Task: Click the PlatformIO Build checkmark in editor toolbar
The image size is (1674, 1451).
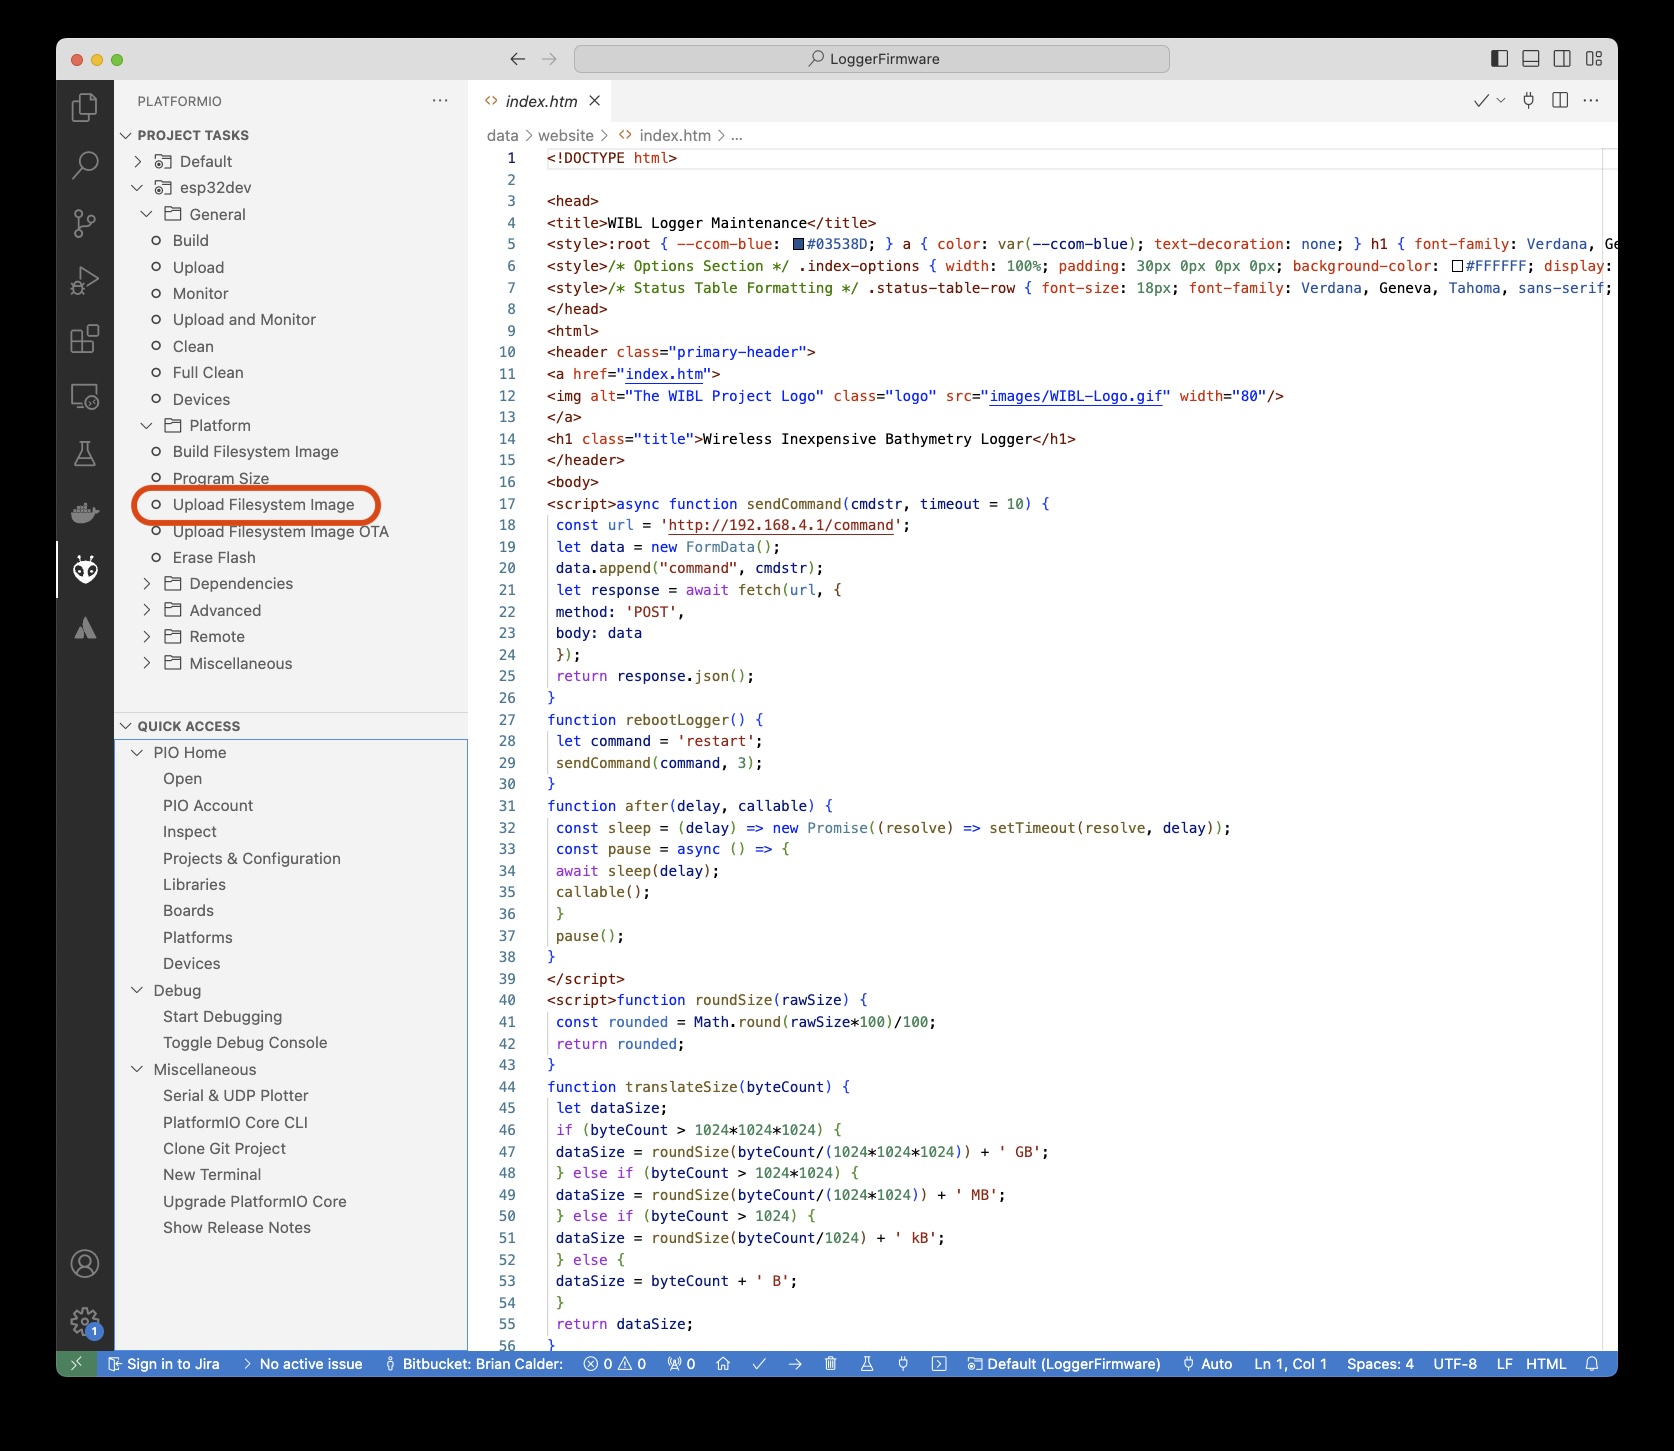Action: coord(1481,100)
